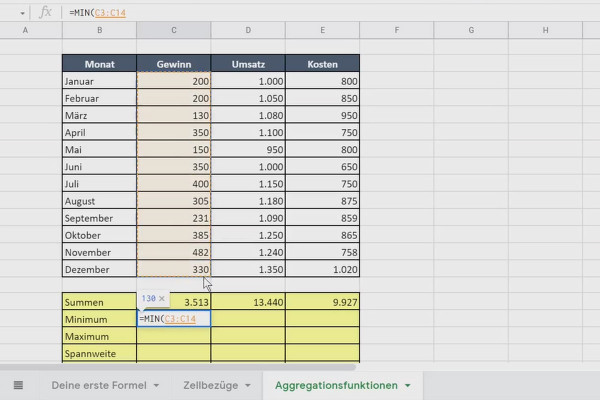600x400 pixels.
Task: Open the all sheets list icon
Action: (18, 385)
